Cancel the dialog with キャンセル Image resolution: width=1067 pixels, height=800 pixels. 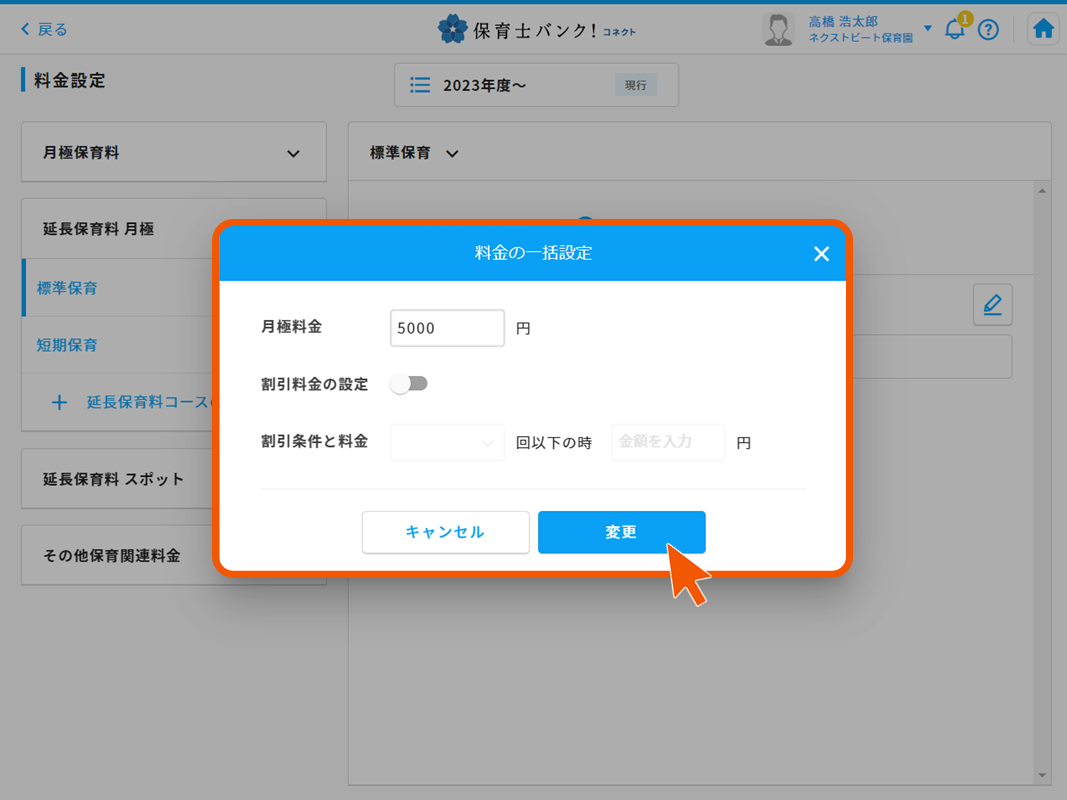tap(445, 532)
